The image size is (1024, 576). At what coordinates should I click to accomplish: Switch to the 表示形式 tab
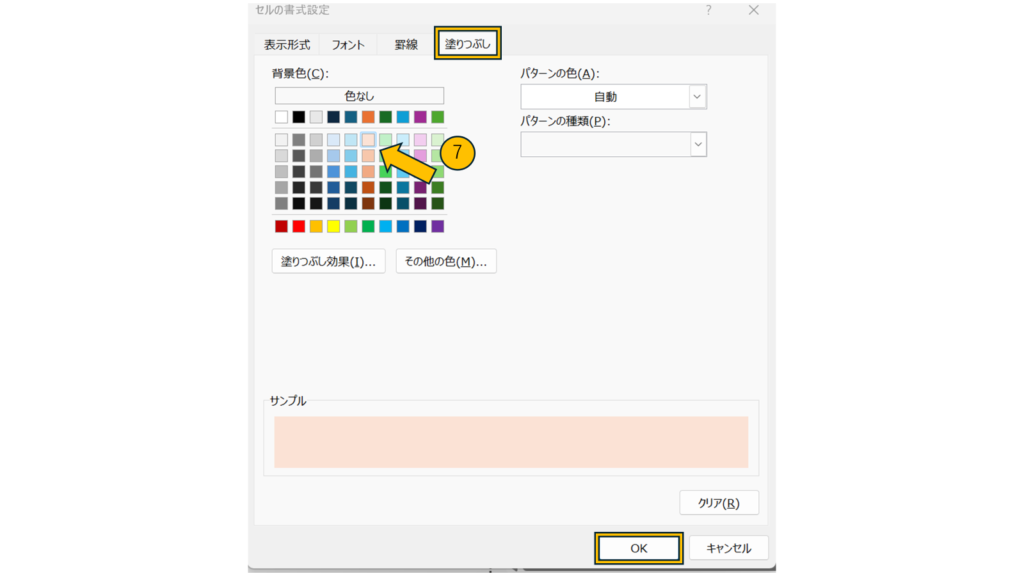pyautogui.click(x=287, y=45)
